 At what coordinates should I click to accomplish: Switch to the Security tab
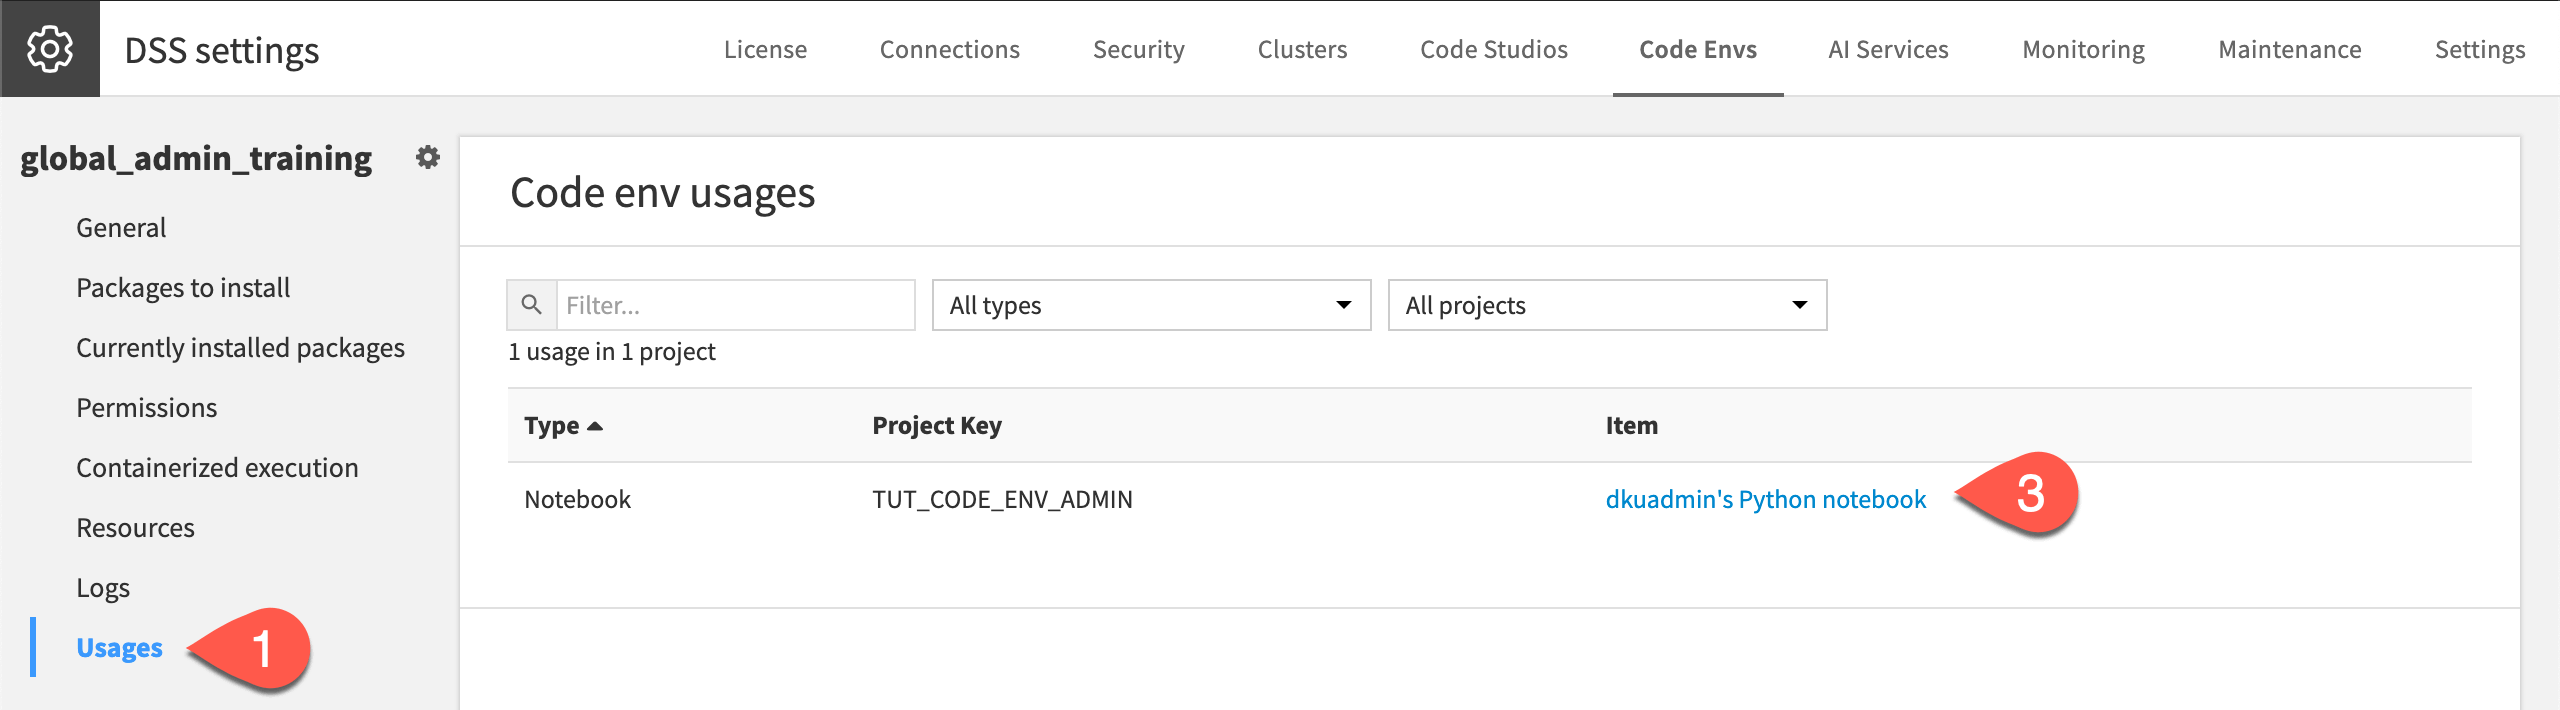pos(1138,49)
